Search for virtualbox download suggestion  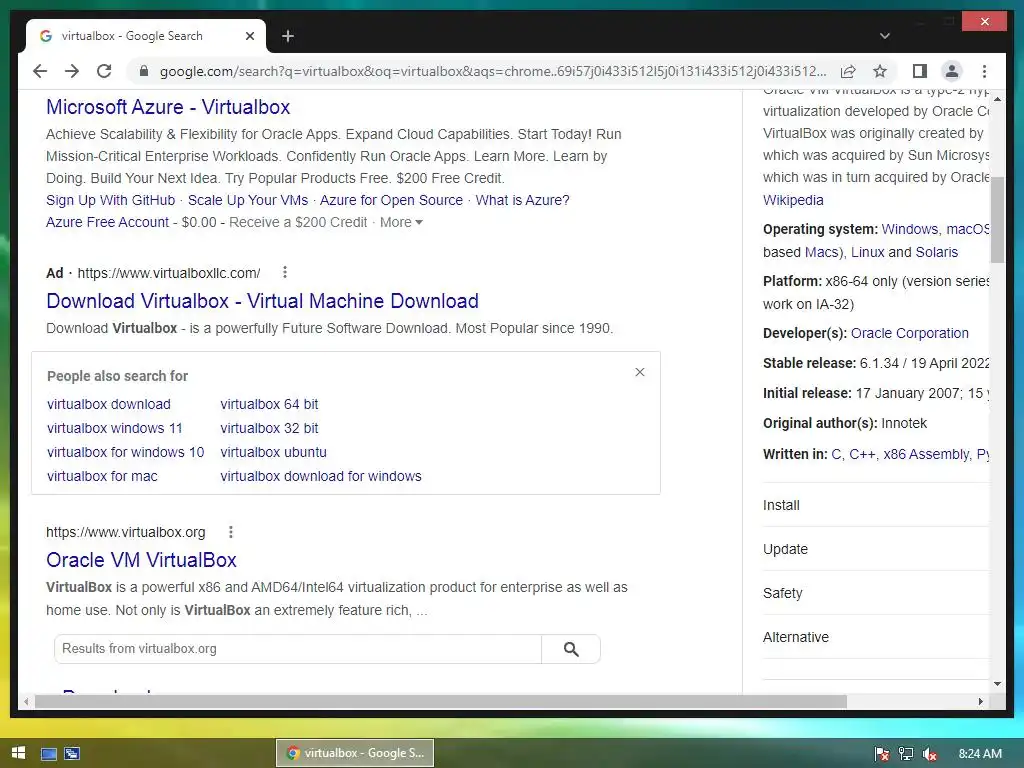point(108,404)
